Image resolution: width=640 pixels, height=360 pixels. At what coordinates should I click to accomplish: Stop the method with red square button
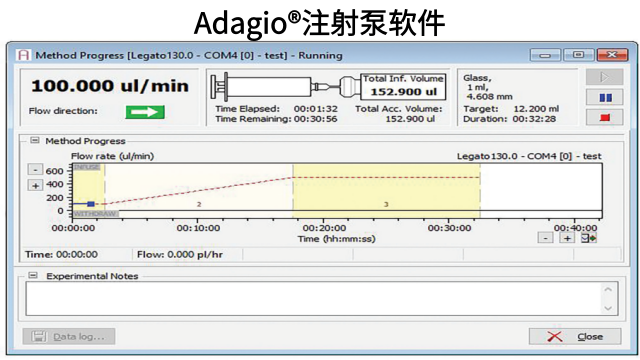click(x=604, y=118)
